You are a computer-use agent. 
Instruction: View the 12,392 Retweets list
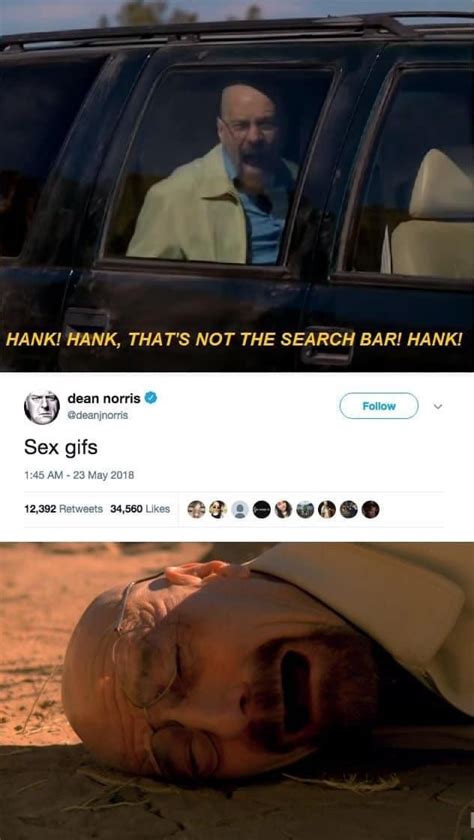[64, 509]
